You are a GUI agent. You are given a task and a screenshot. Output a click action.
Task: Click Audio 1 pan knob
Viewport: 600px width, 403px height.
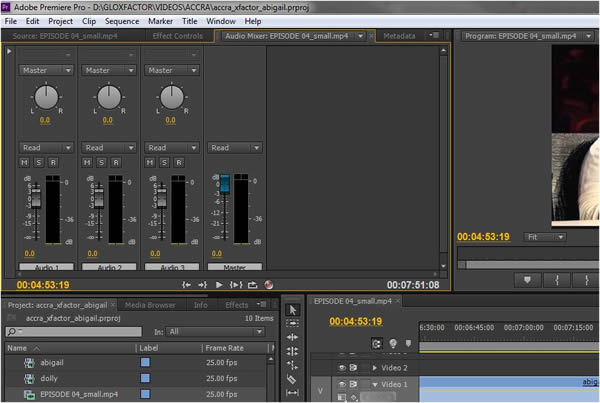[x=46, y=97]
